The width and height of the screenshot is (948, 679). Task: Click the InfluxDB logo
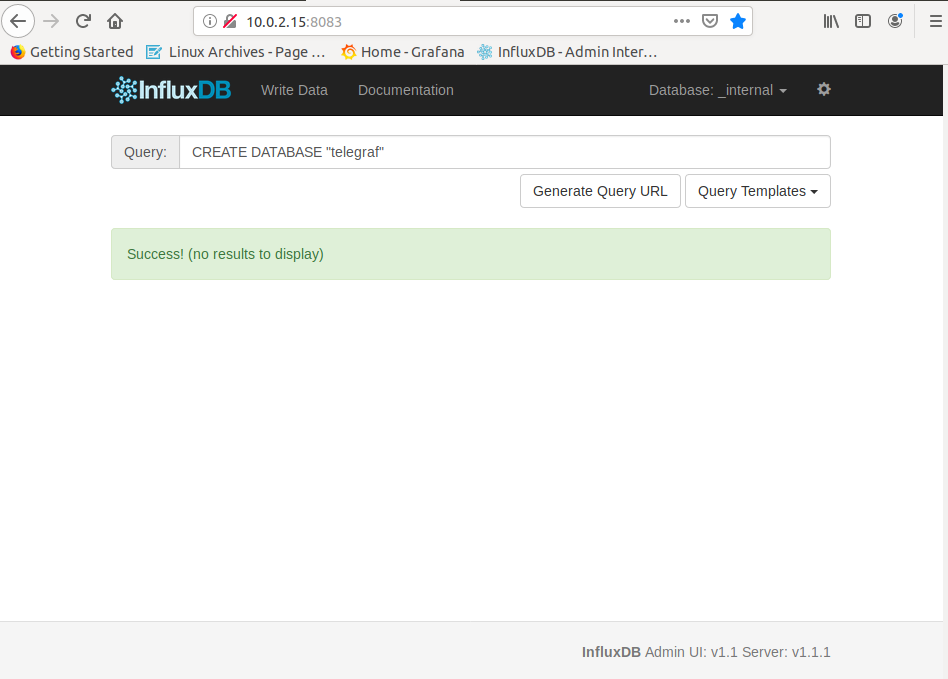171,90
